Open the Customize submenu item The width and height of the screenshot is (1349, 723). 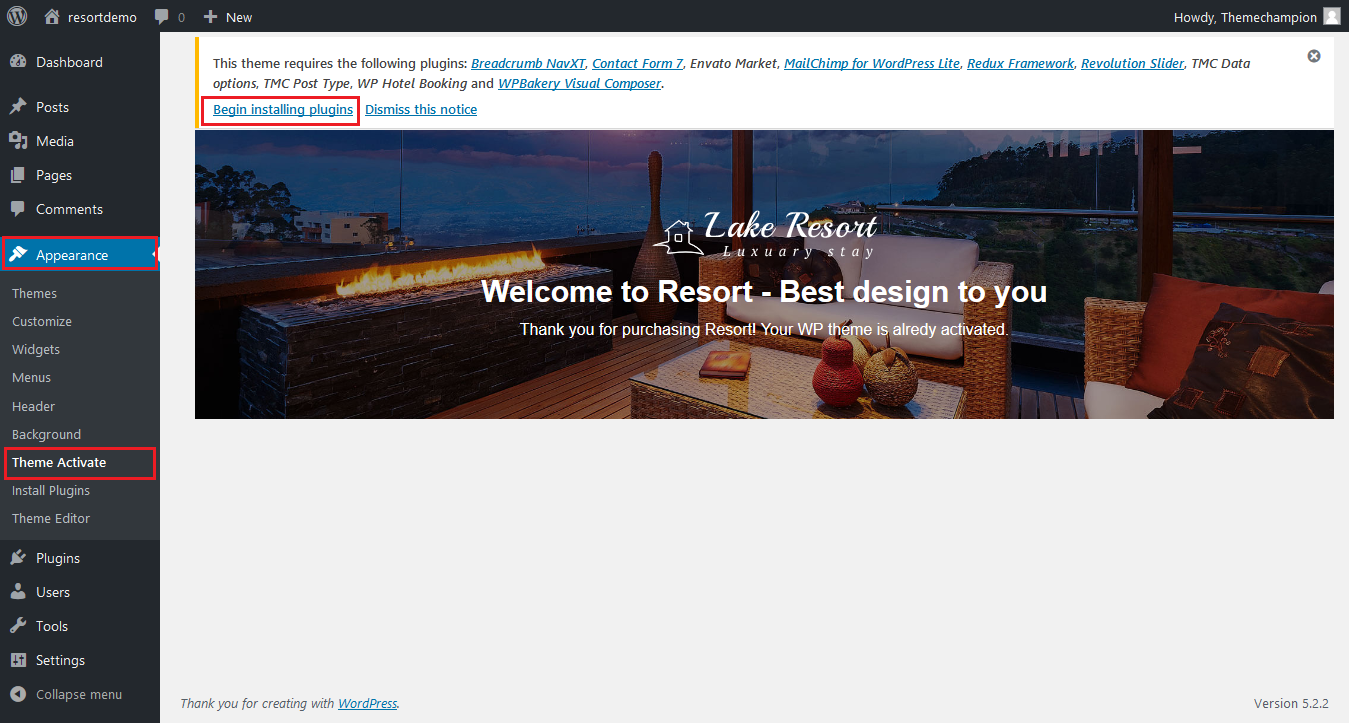click(x=42, y=321)
